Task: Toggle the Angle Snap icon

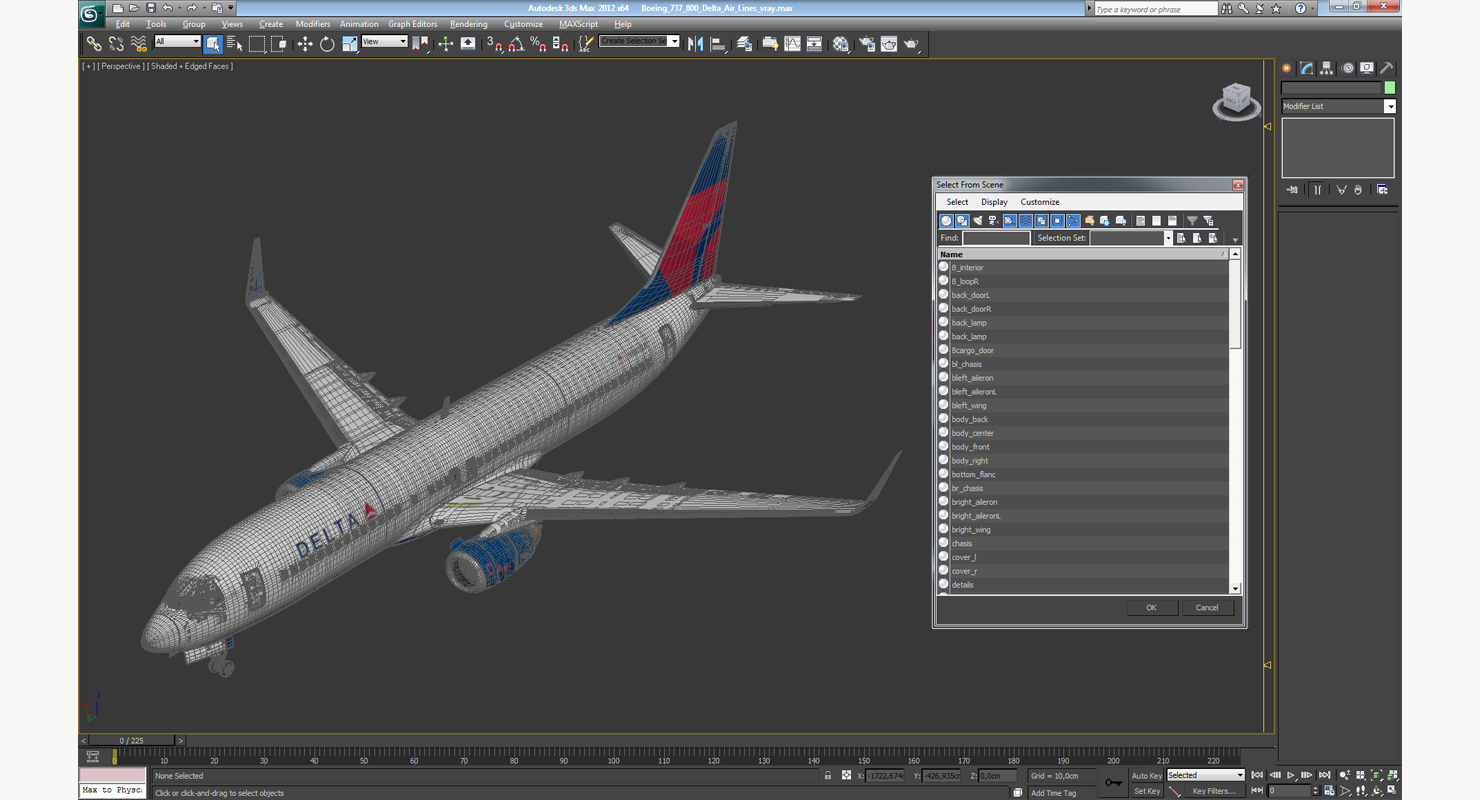Action: pyautogui.click(x=516, y=43)
